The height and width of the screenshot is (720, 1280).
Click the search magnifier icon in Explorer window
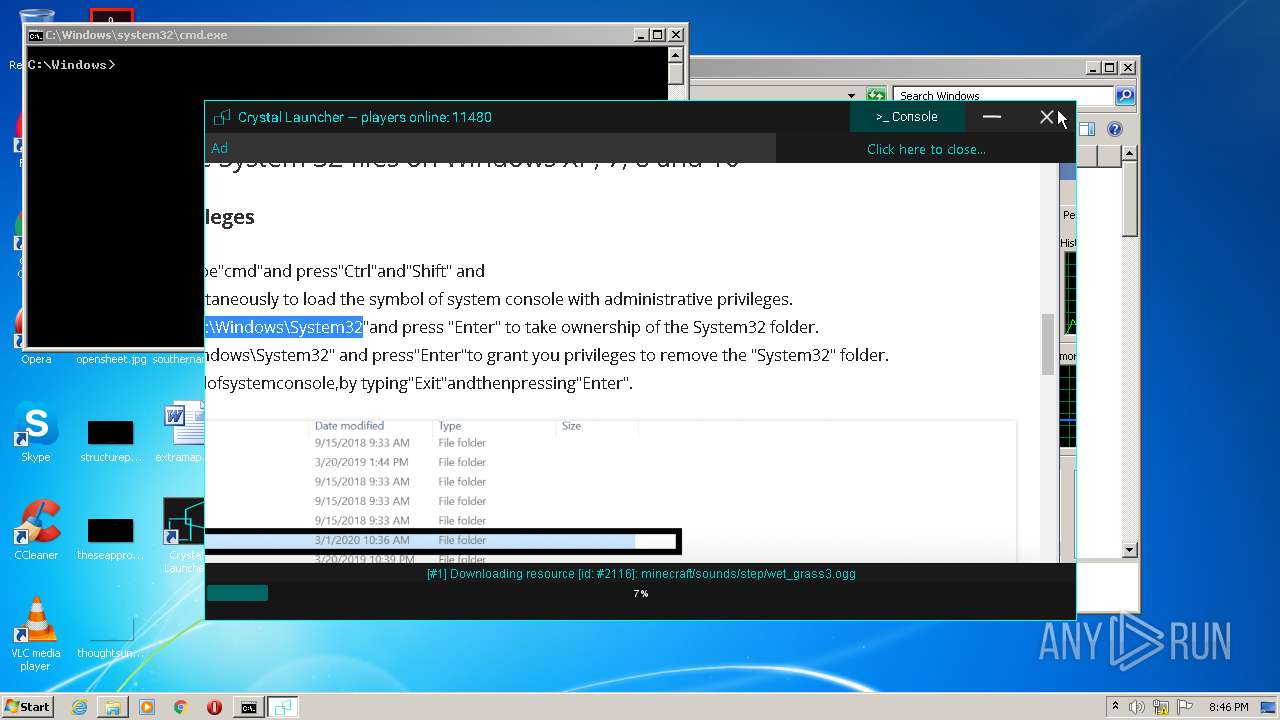(x=1124, y=96)
